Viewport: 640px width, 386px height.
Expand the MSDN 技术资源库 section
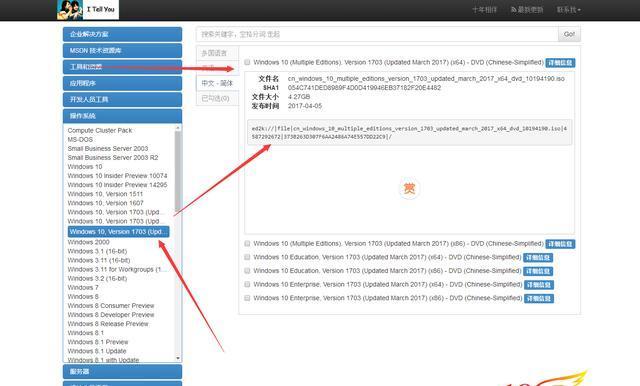pyautogui.click(x=122, y=51)
